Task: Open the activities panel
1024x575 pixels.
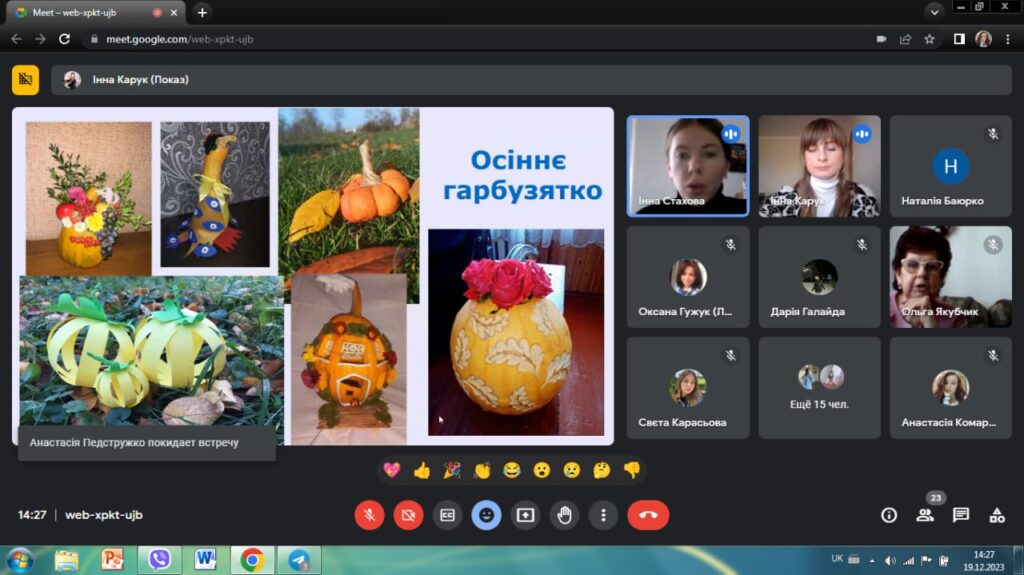Action: (x=997, y=515)
